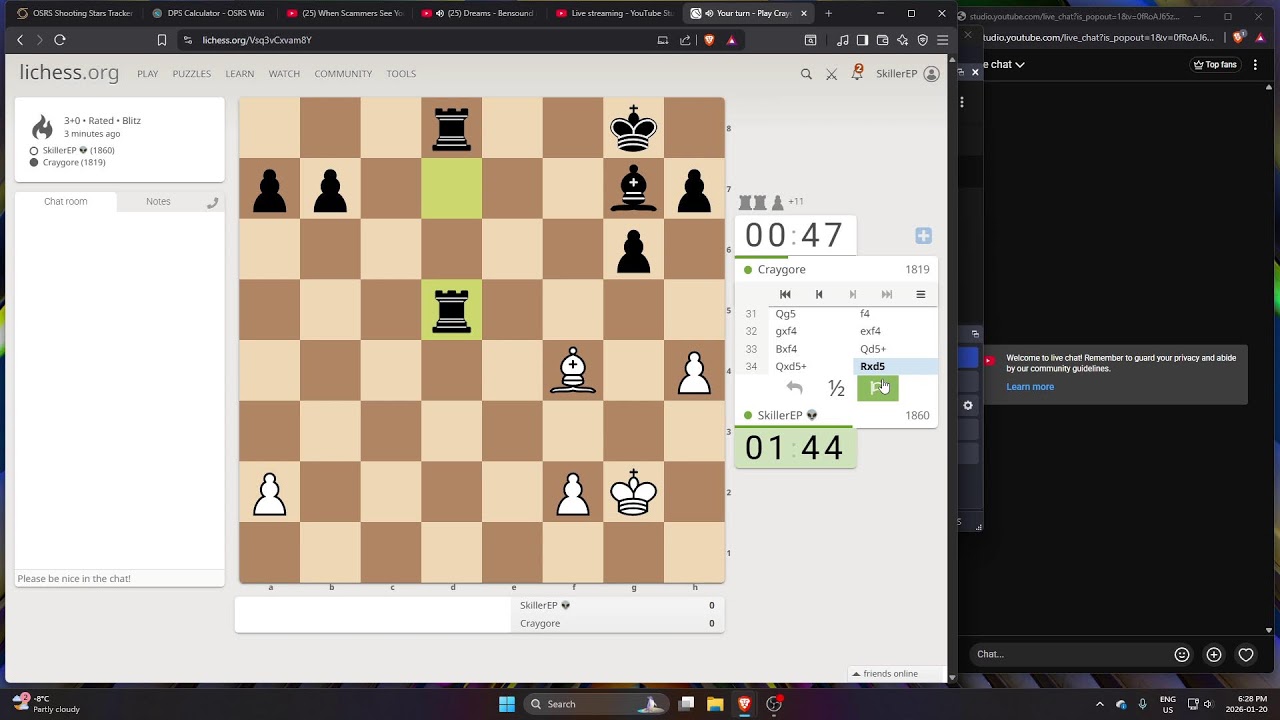
Task: Click the chat message input field
Action: tap(120, 578)
